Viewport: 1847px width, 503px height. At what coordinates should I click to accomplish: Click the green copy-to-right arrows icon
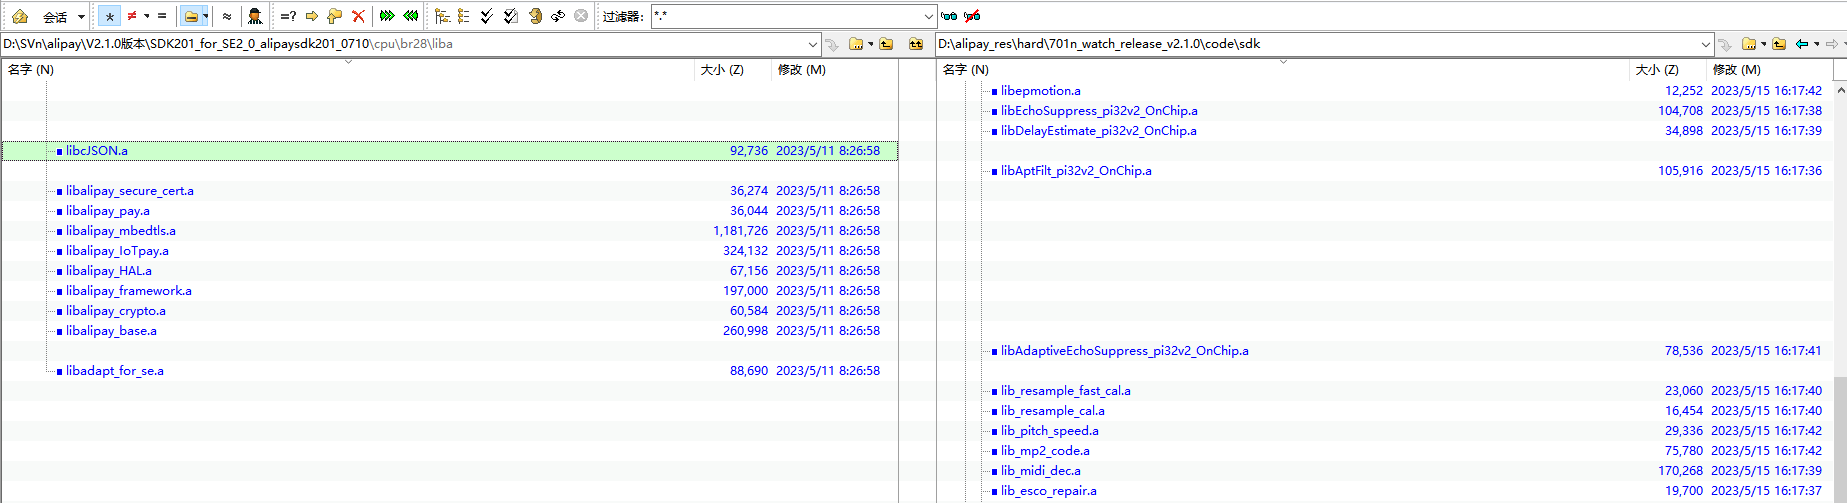coord(387,16)
